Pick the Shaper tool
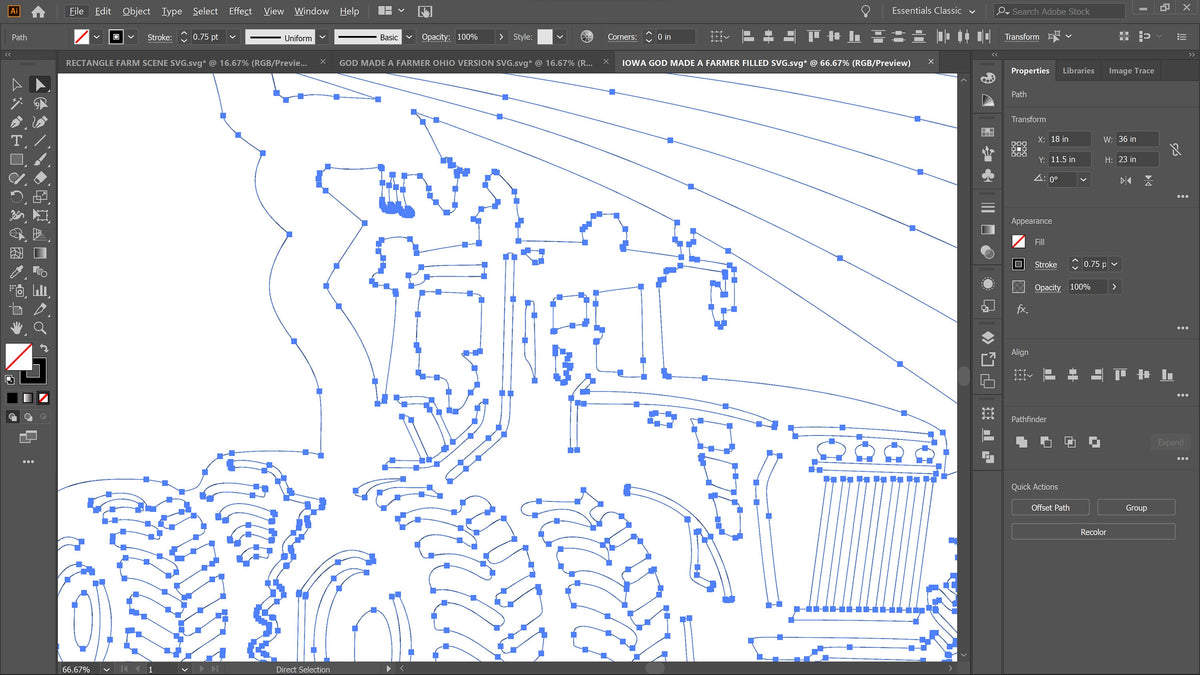Viewport: 1200px width, 675px height. (x=17, y=178)
